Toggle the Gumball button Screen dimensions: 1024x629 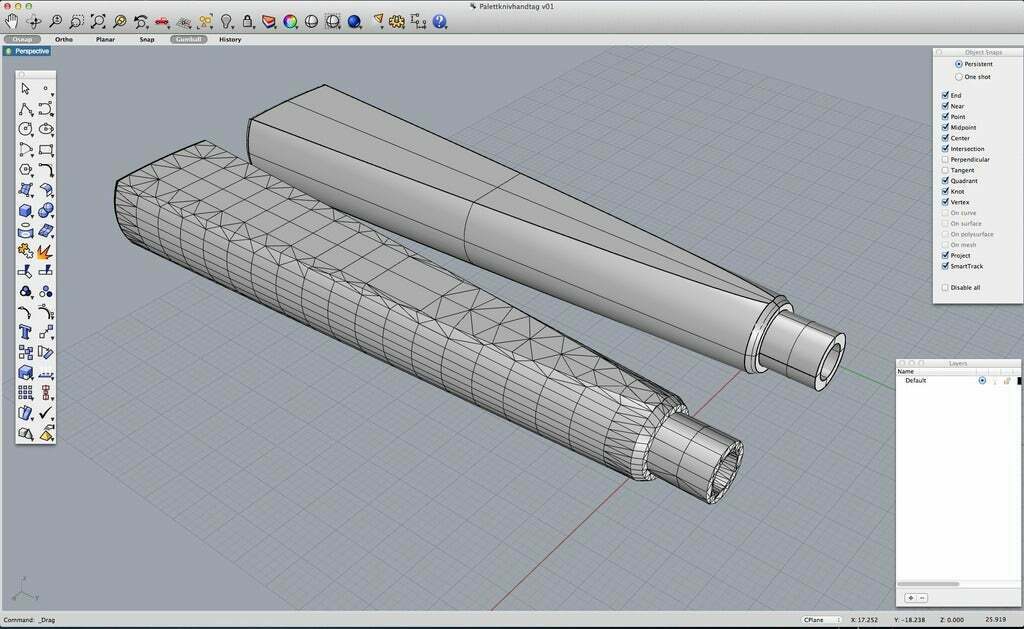point(188,39)
